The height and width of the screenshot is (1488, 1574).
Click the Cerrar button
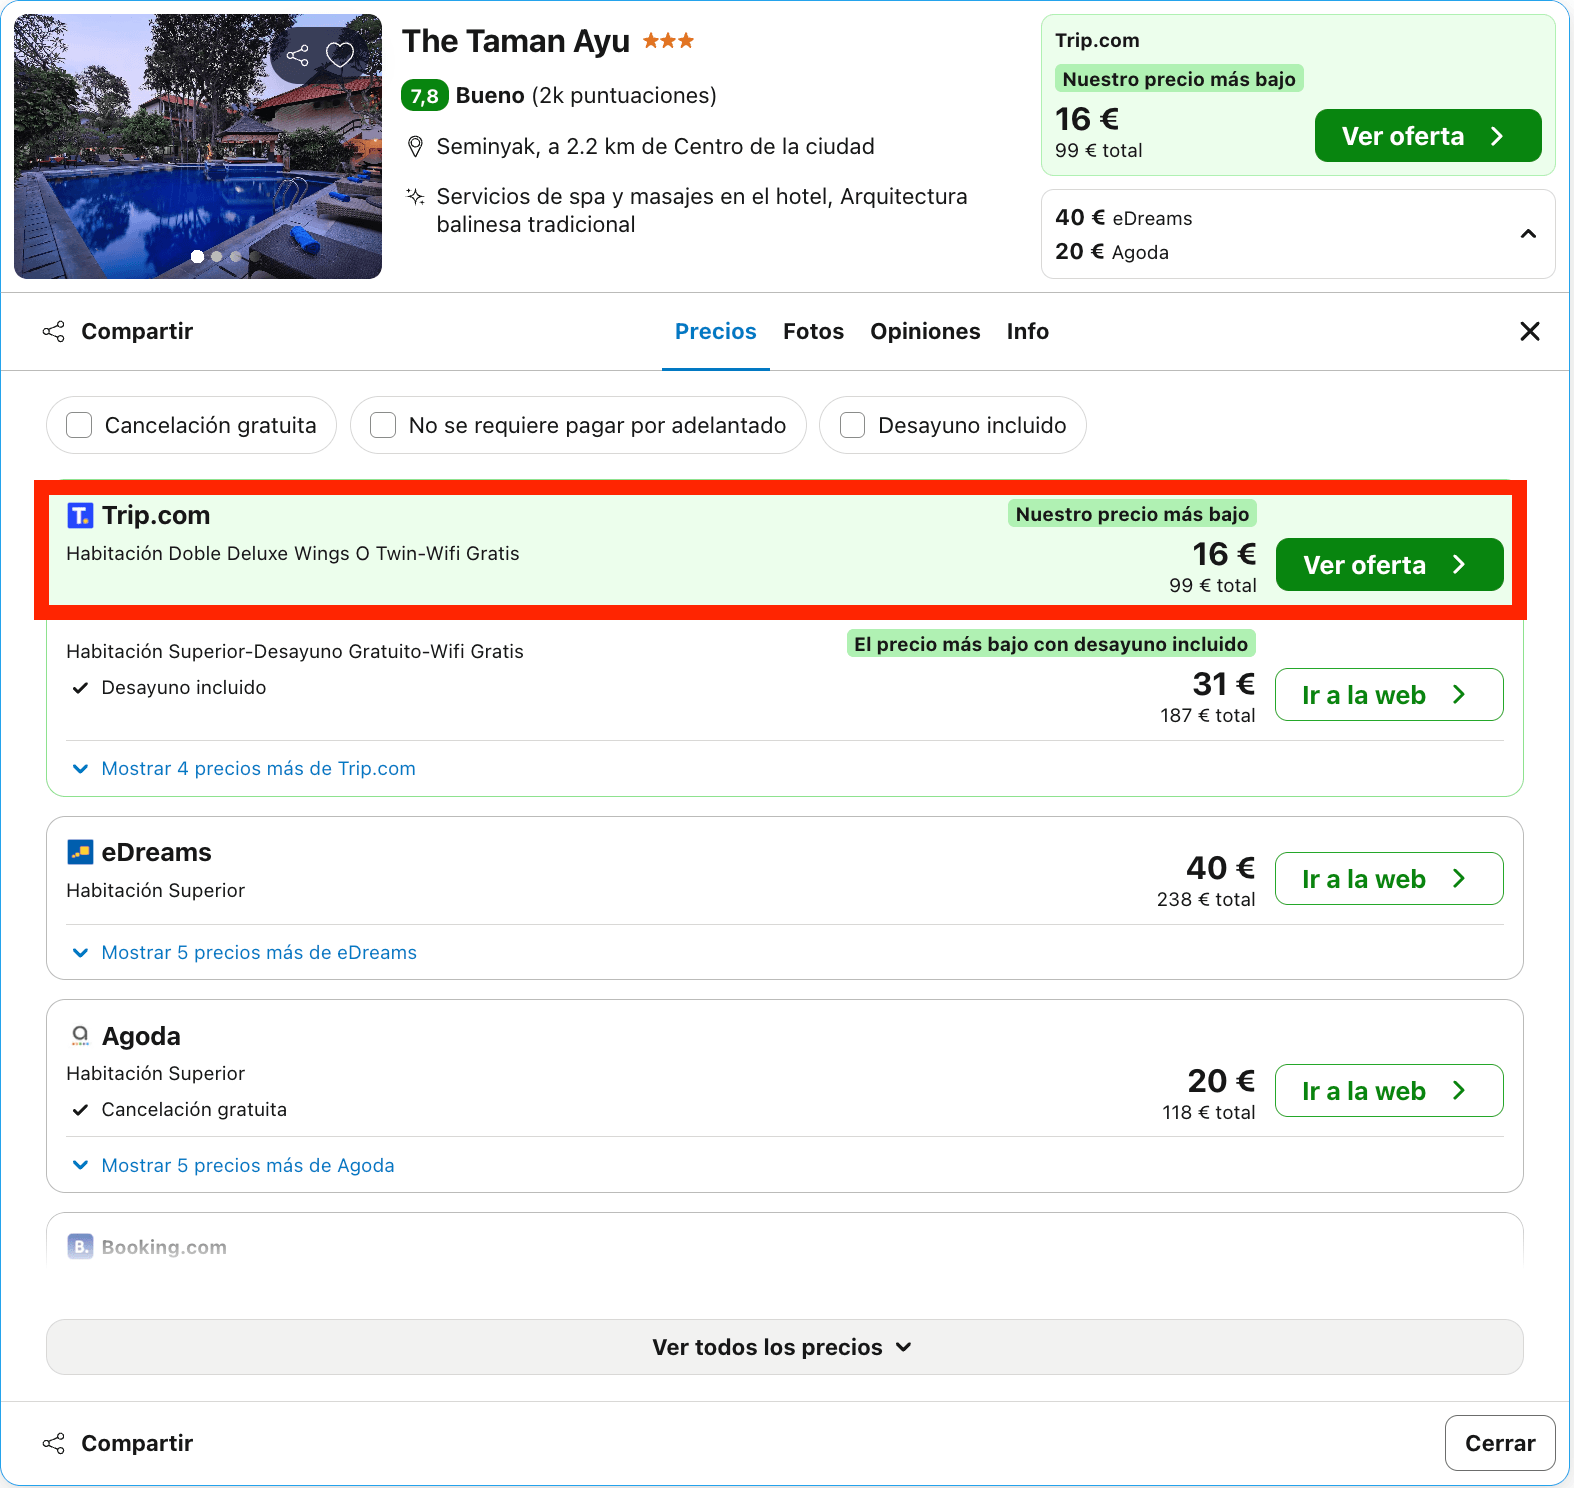(x=1500, y=1443)
